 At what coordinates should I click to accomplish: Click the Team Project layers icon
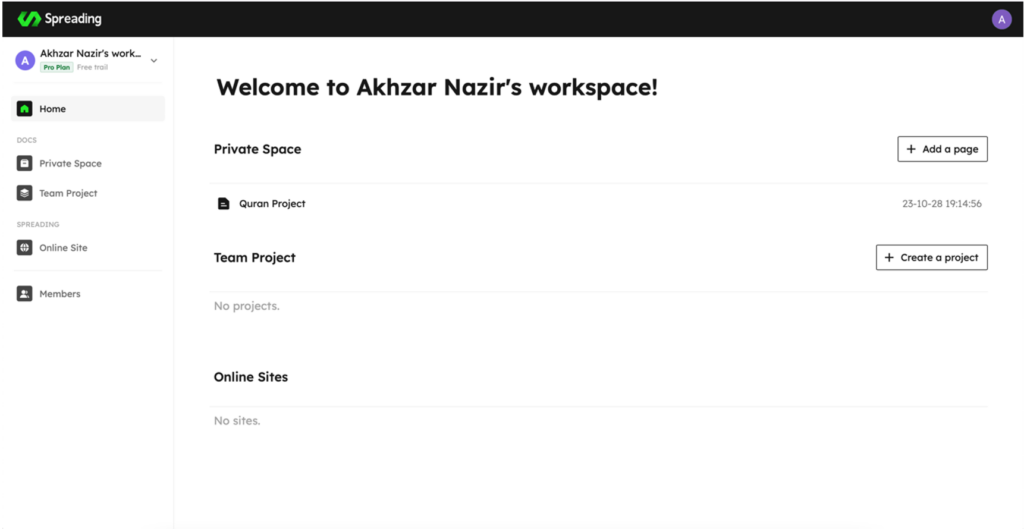[x=24, y=193]
